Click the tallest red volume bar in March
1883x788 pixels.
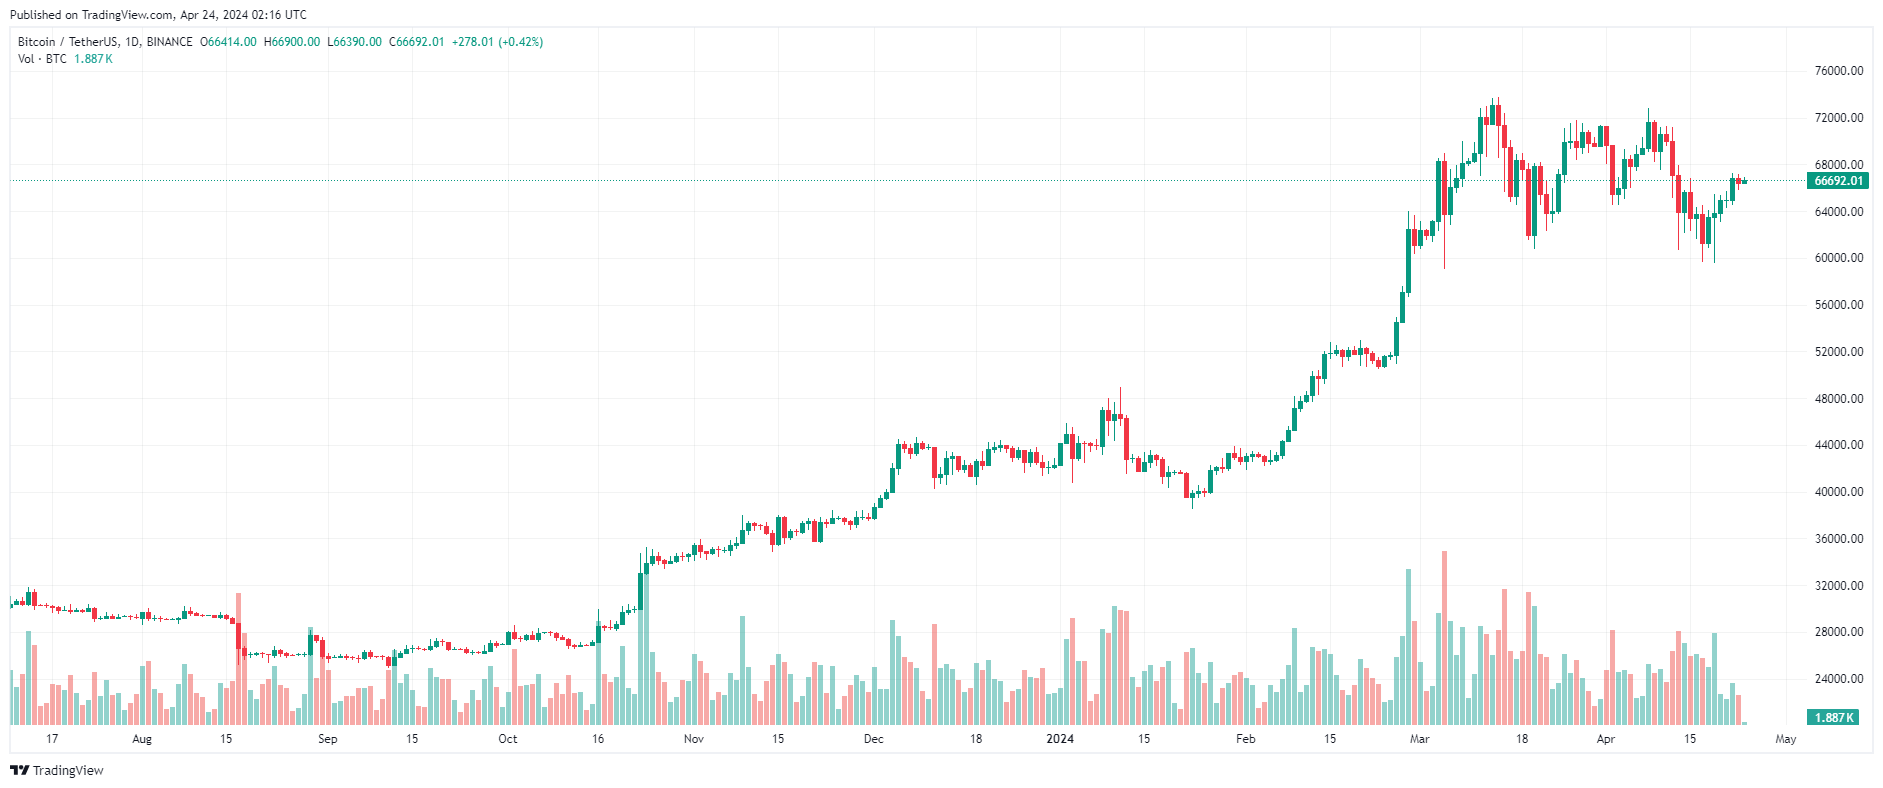click(x=1444, y=638)
